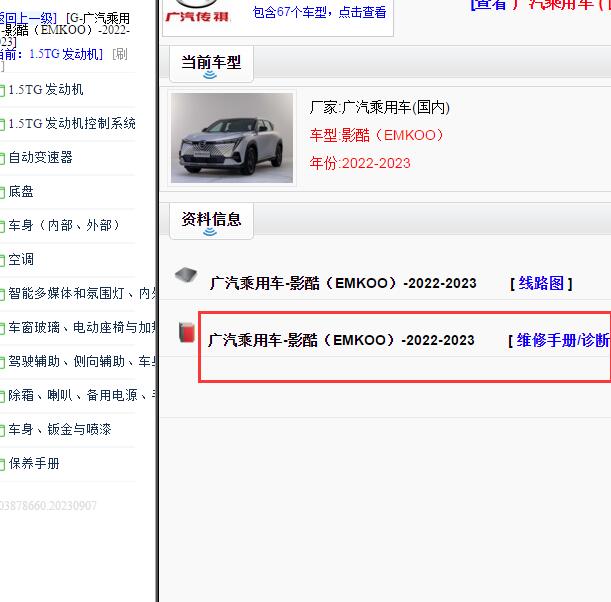Select the 资料信息 tab header
The height and width of the screenshot is (602, 611).
(x=211, y=221)
